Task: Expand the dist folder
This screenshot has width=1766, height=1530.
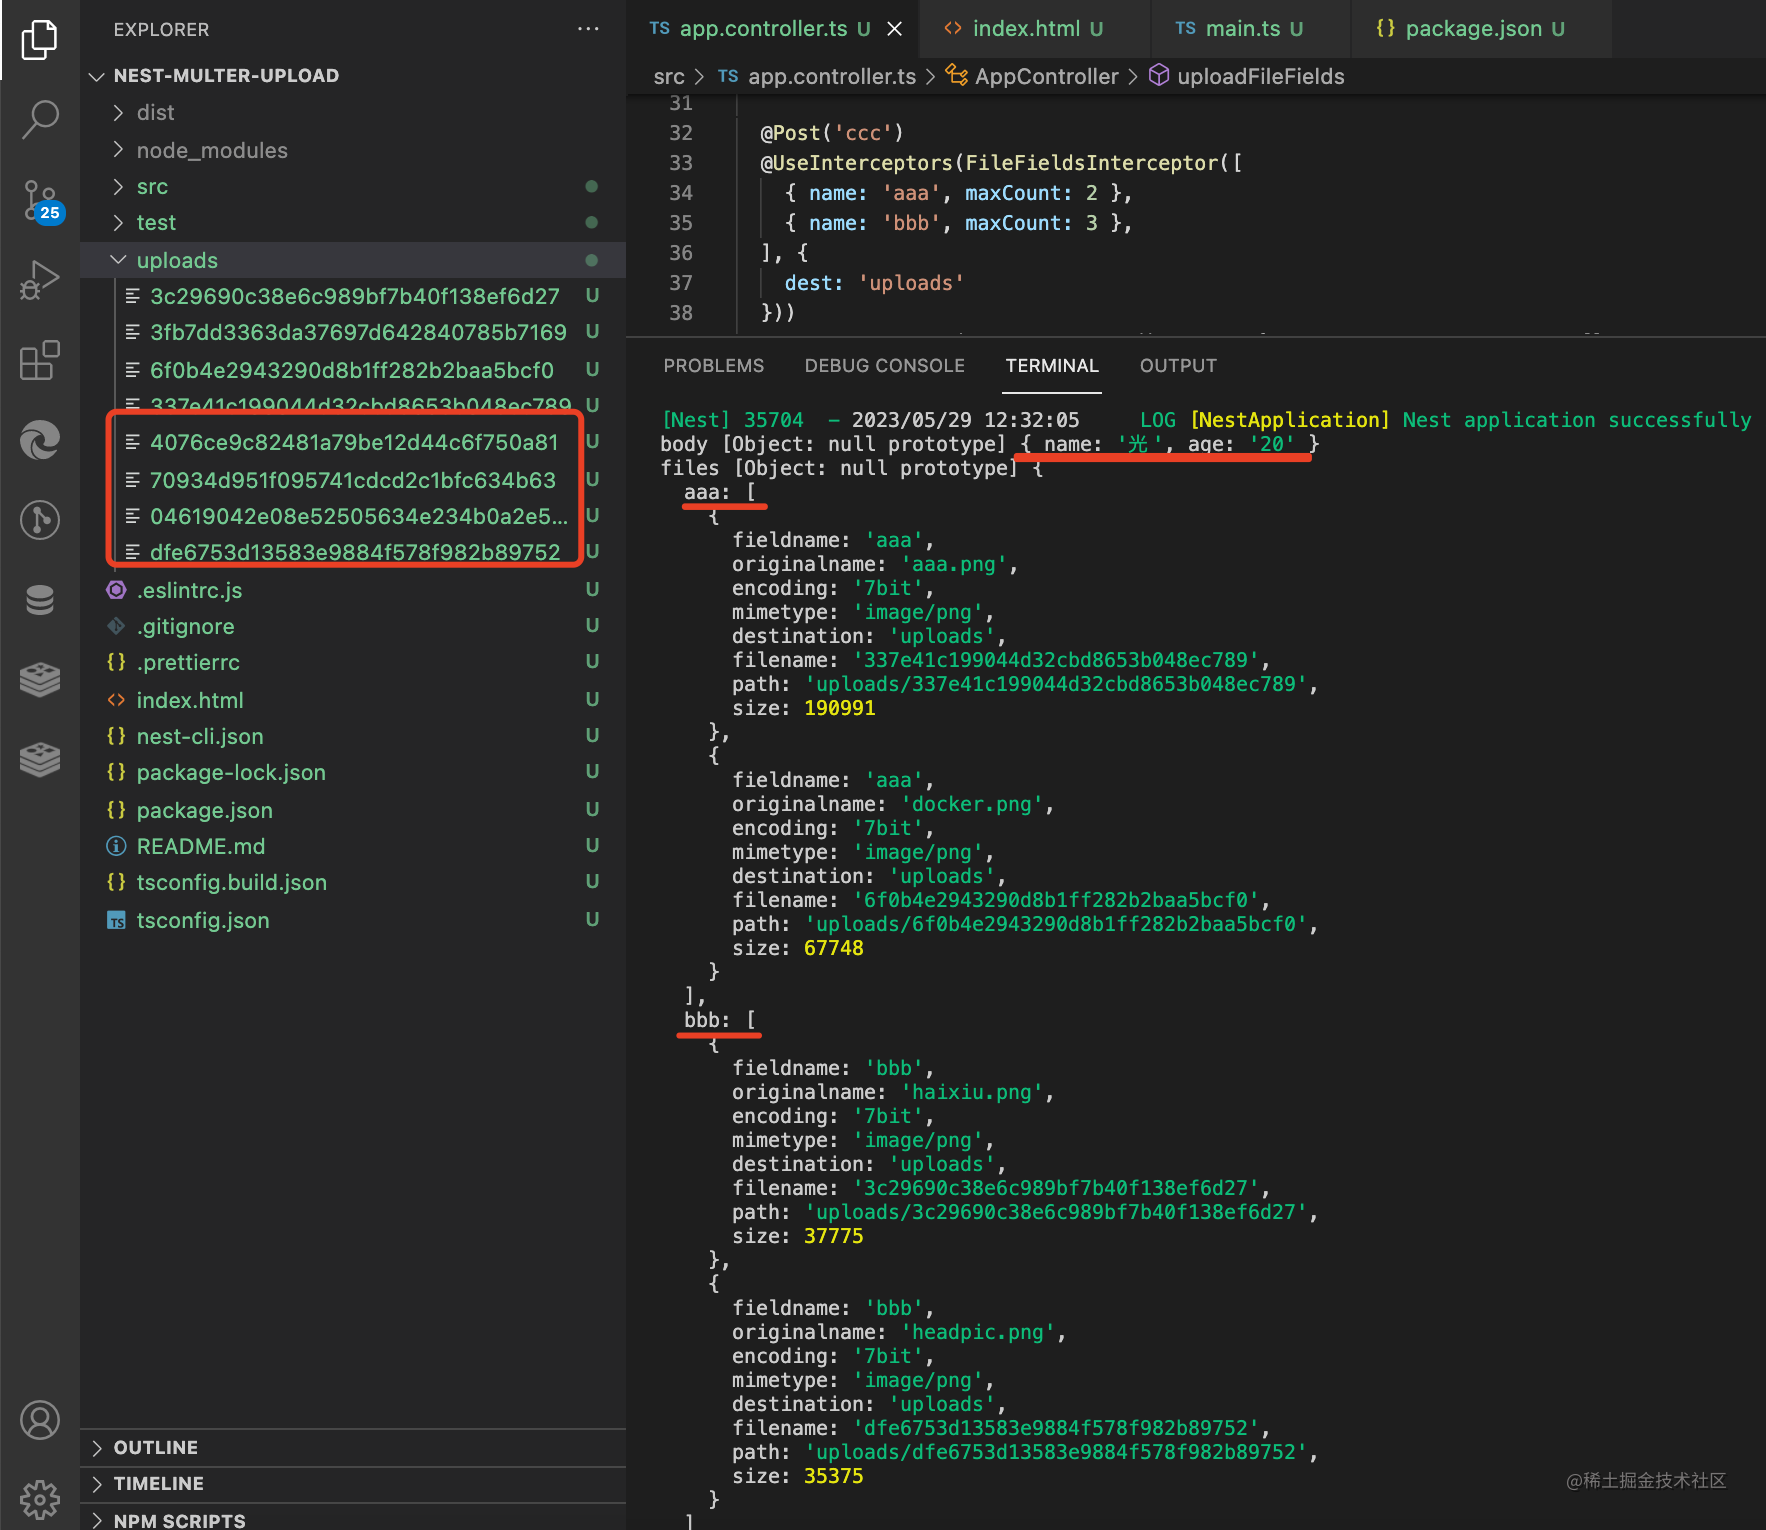Action: (x=155, y=113)
